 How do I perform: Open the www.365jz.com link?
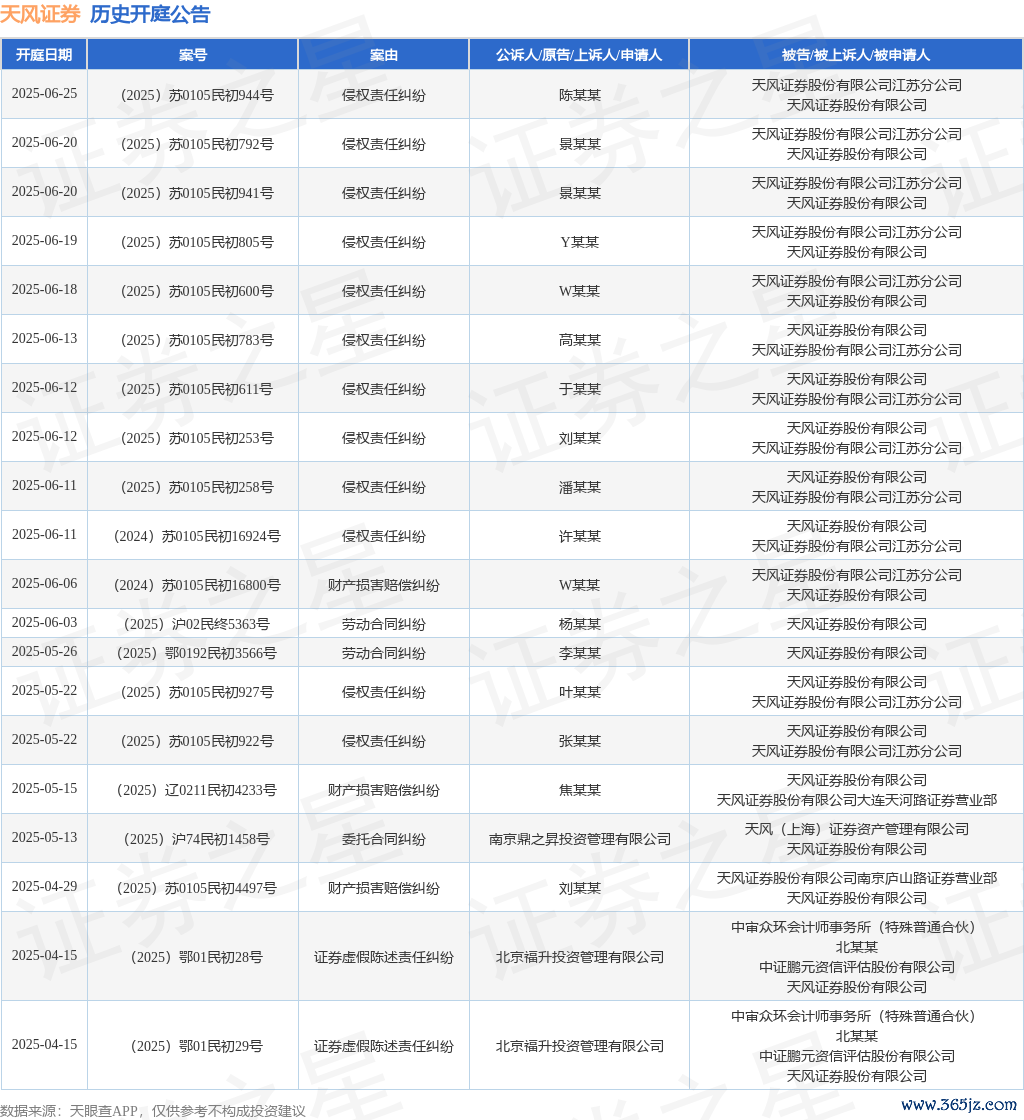(x=959, y=1104)
